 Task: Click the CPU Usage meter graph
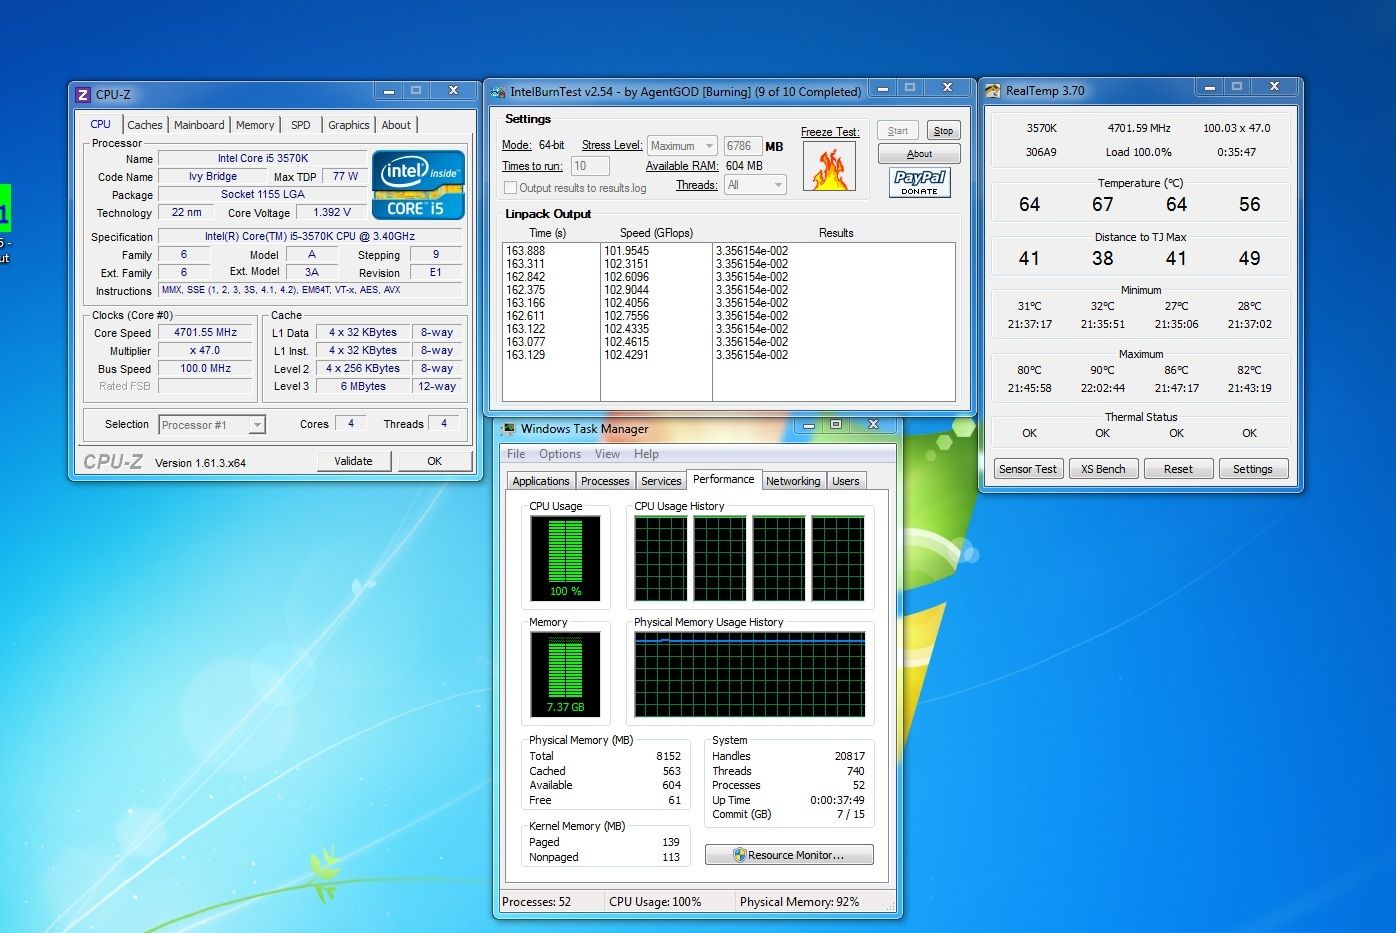point(565,558)
